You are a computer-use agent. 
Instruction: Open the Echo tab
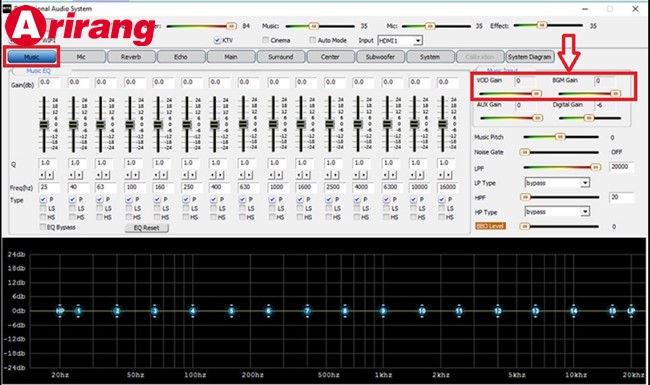click(181, 57)
